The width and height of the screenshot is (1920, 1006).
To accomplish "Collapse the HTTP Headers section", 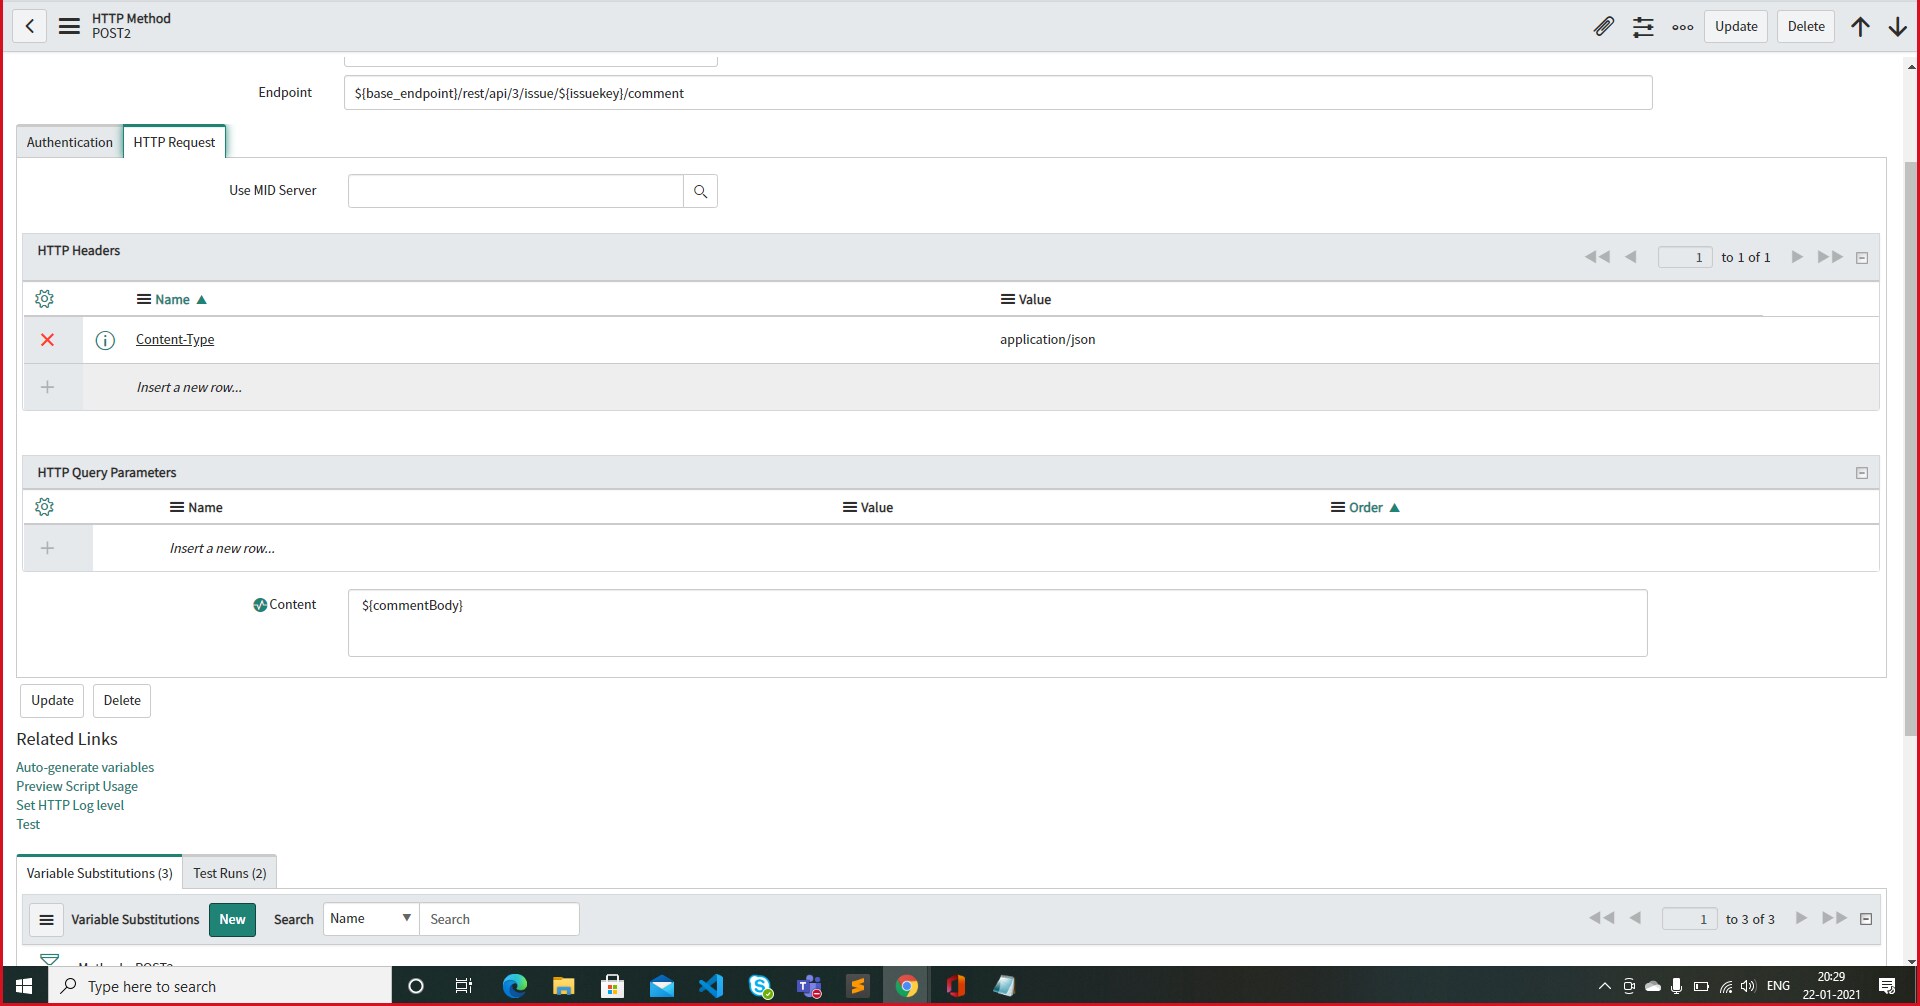I will (x=1862, y=258).
